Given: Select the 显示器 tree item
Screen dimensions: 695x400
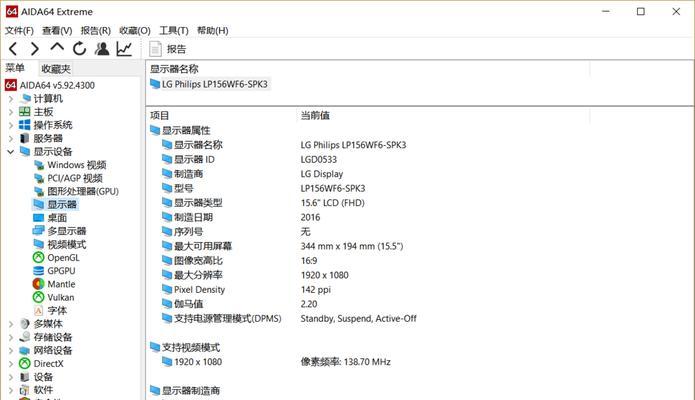Looking at the screenshot, I should tap(62, 204).
